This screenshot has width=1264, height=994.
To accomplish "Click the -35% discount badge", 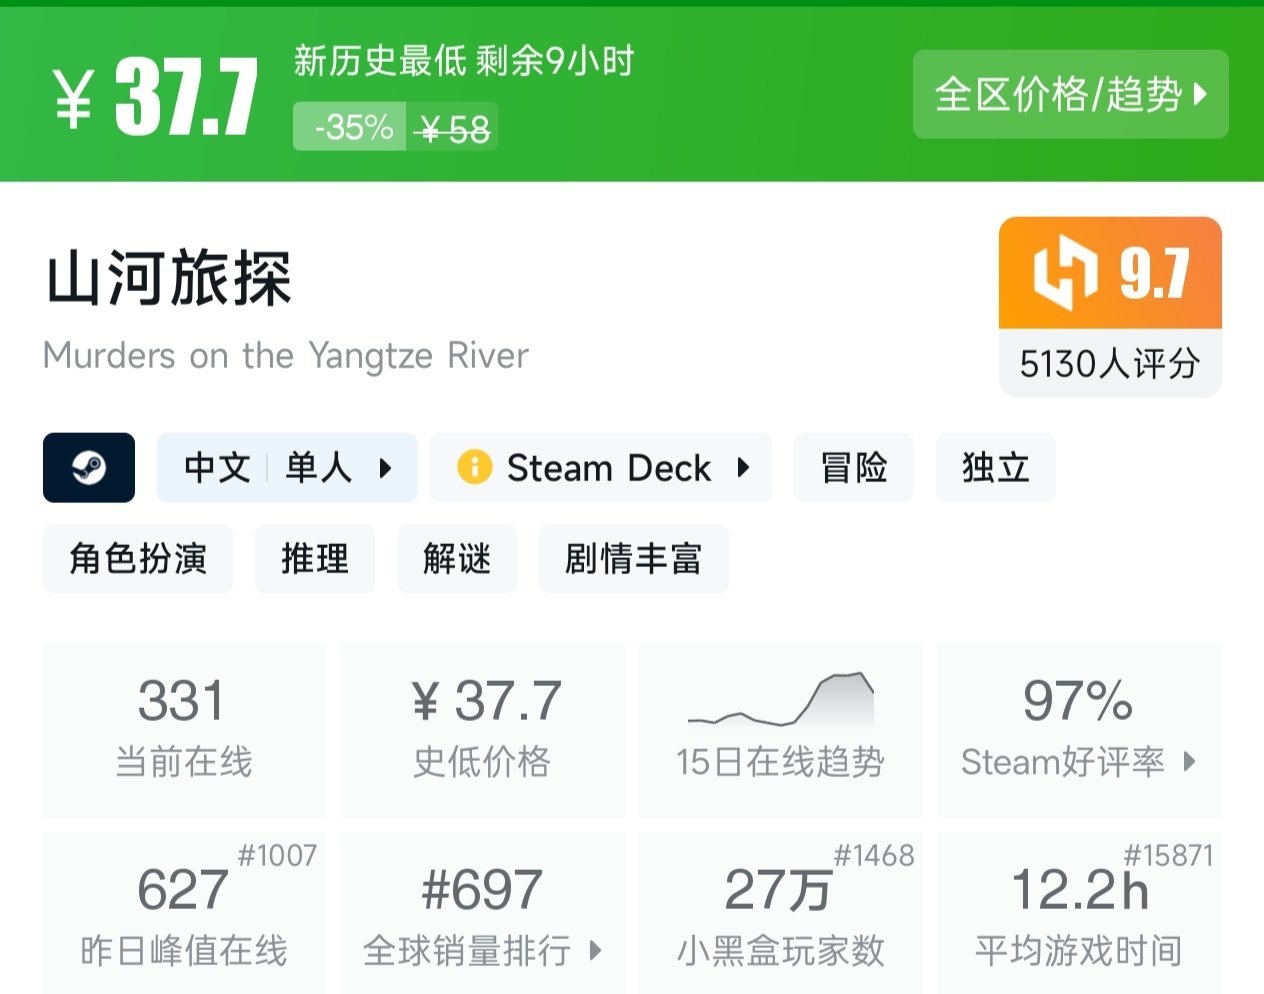I will click(351, 128).
